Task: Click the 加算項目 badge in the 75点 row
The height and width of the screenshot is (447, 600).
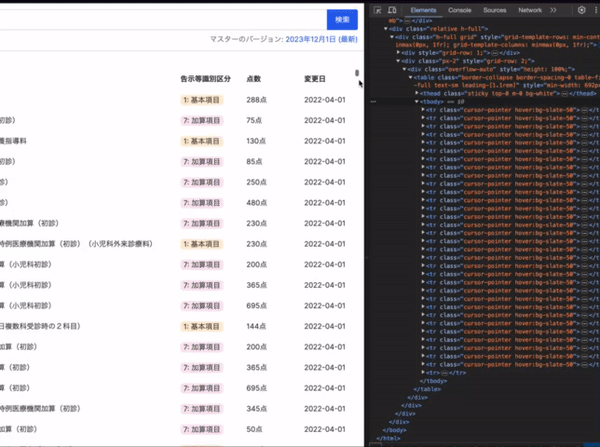Action: [202, 121]
